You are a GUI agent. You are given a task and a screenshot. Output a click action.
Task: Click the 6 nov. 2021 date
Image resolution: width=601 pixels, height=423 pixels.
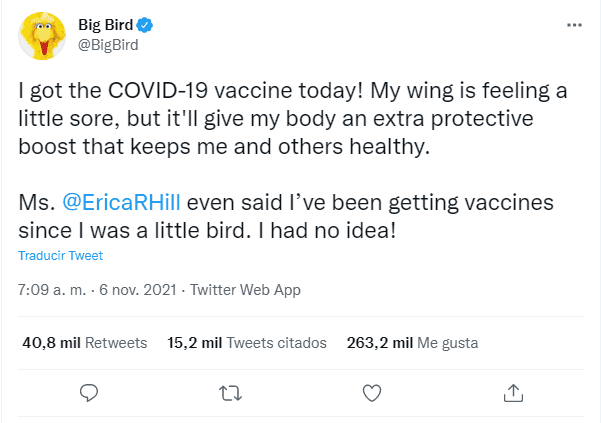(140, 290)
